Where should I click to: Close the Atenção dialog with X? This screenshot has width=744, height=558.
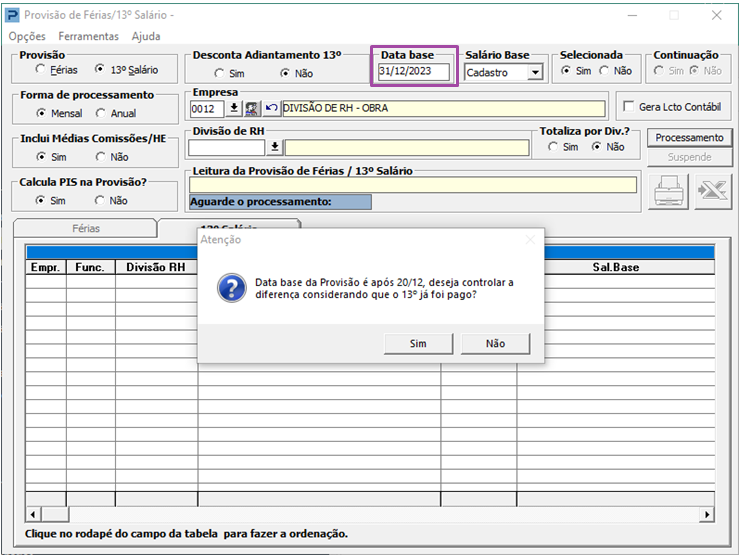tap(530, 240)
